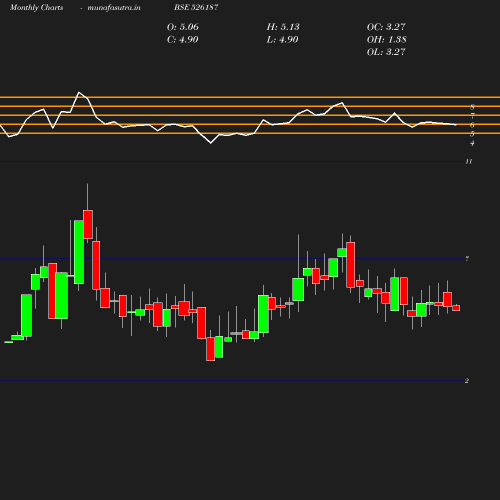Click the 'OC: 3.27' value

[x=386, y=27]
